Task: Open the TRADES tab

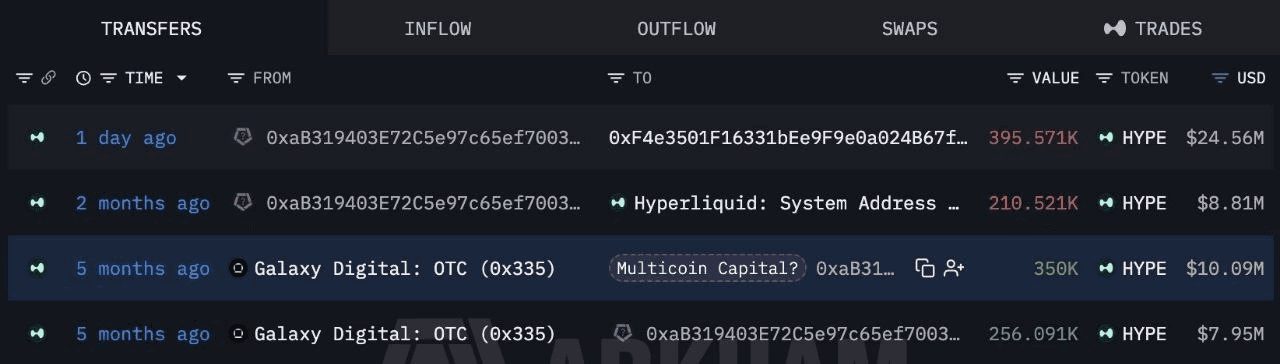Action: coord(1152,29)
